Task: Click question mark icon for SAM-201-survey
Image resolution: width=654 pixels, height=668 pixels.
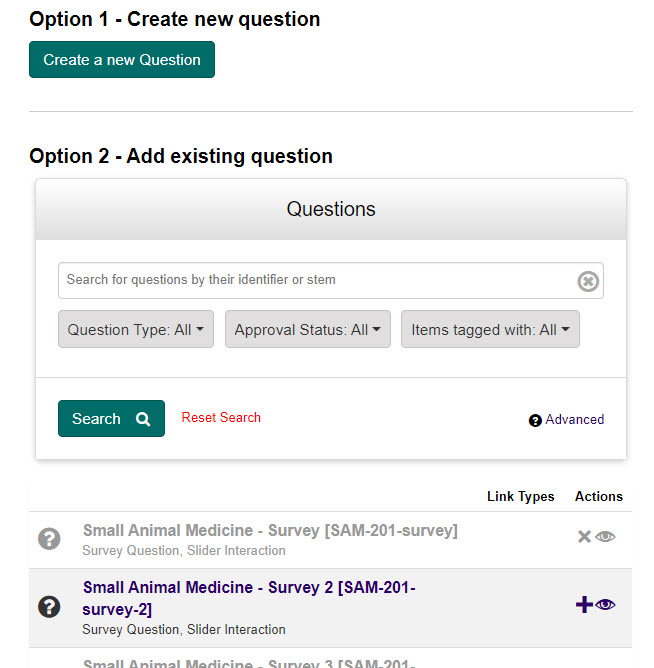Action: [x=49, y=539]
